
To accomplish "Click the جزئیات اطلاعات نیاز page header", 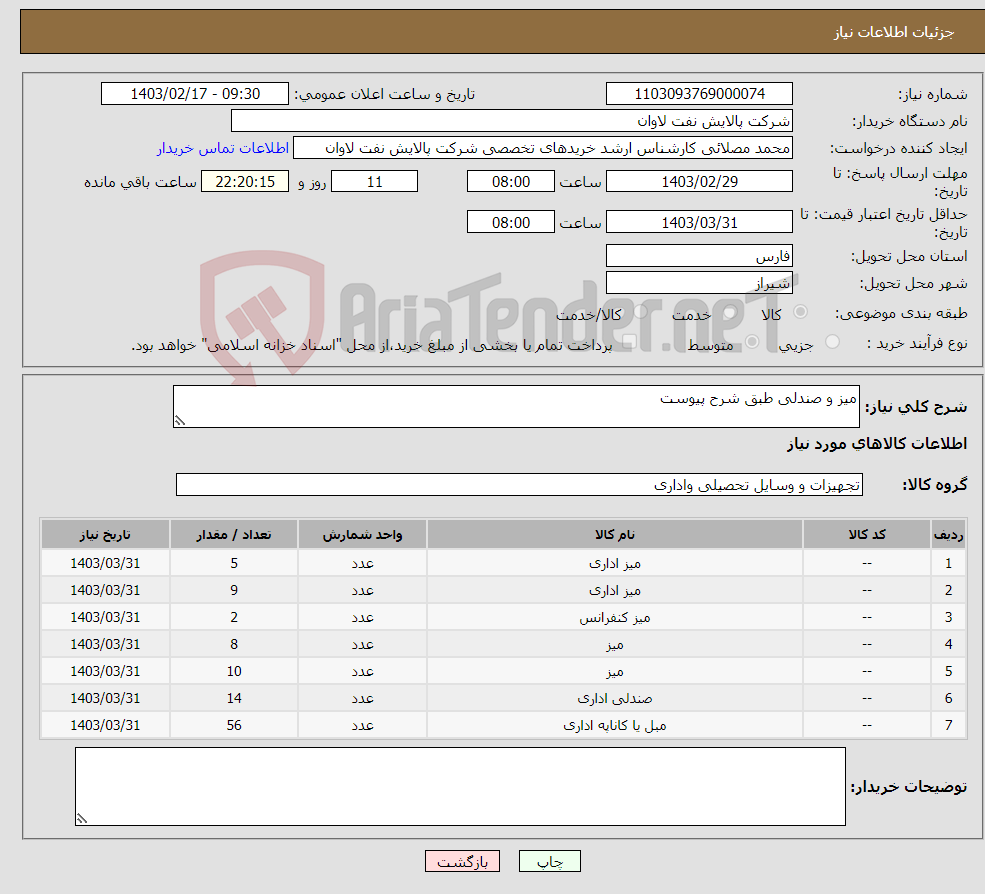I will click(x=893, y=32).
